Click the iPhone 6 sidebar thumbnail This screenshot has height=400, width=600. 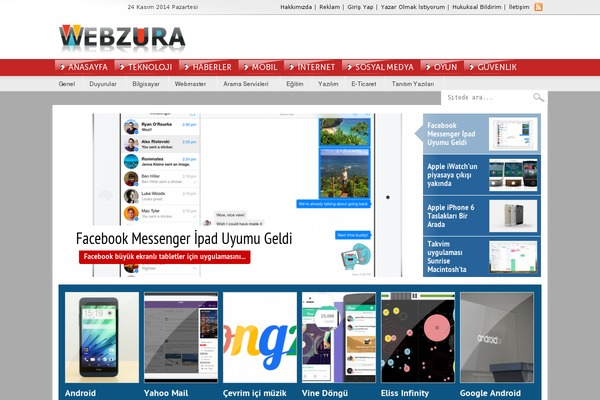pyautogui.click(x=513, y=216)
